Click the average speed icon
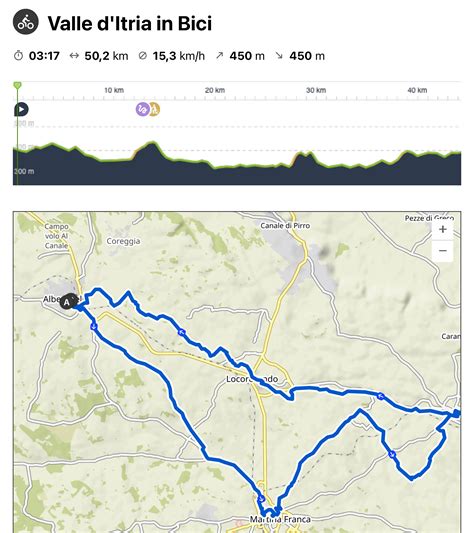 point(142,55)
